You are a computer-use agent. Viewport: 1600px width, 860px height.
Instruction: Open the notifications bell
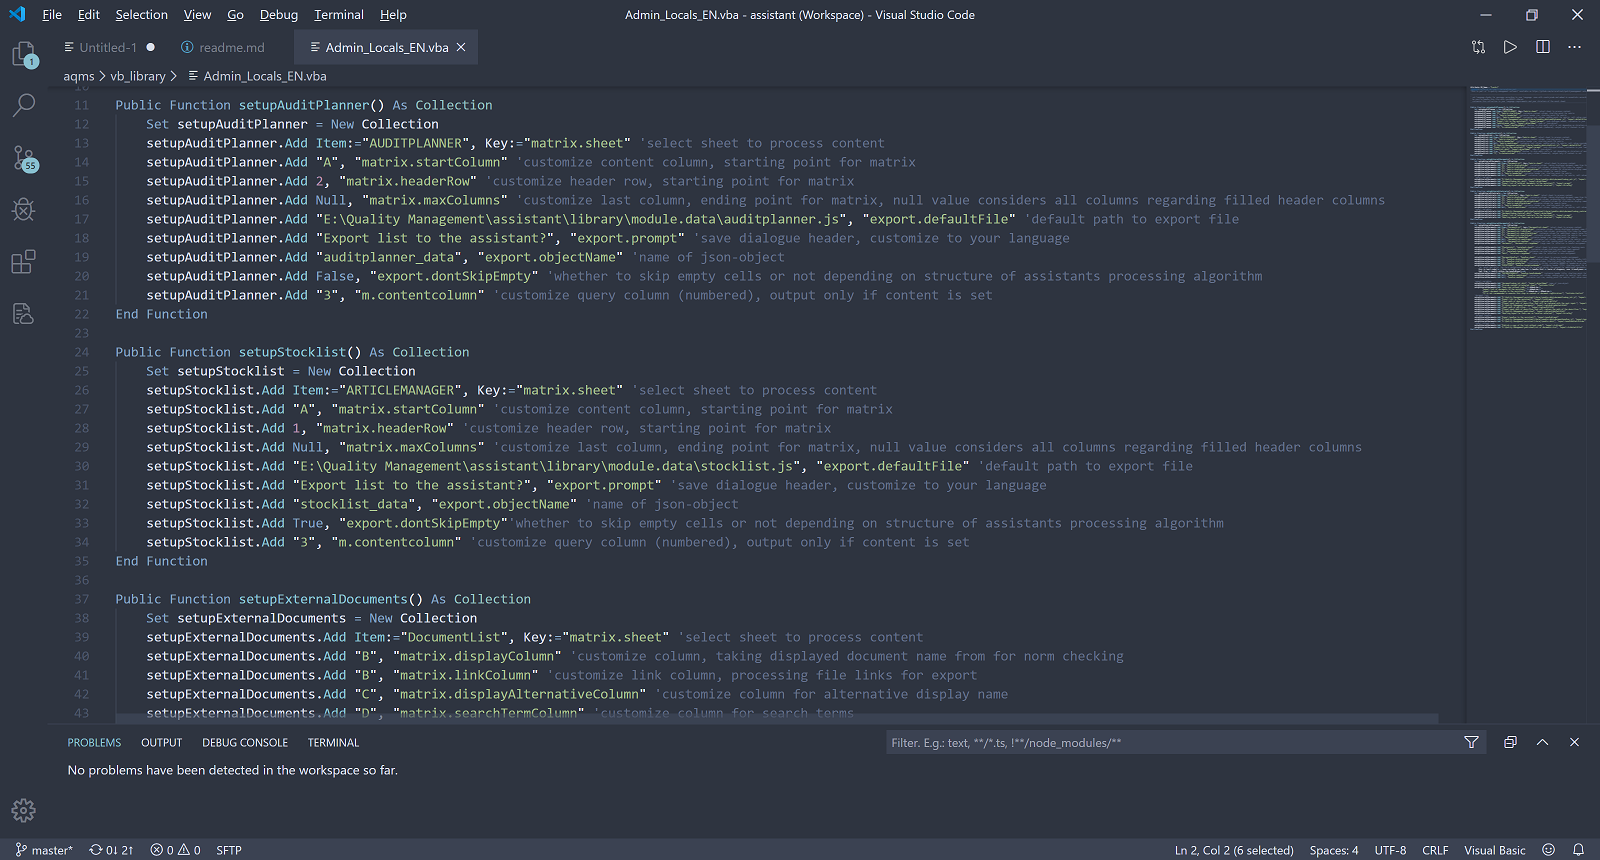pos(1578,850)
